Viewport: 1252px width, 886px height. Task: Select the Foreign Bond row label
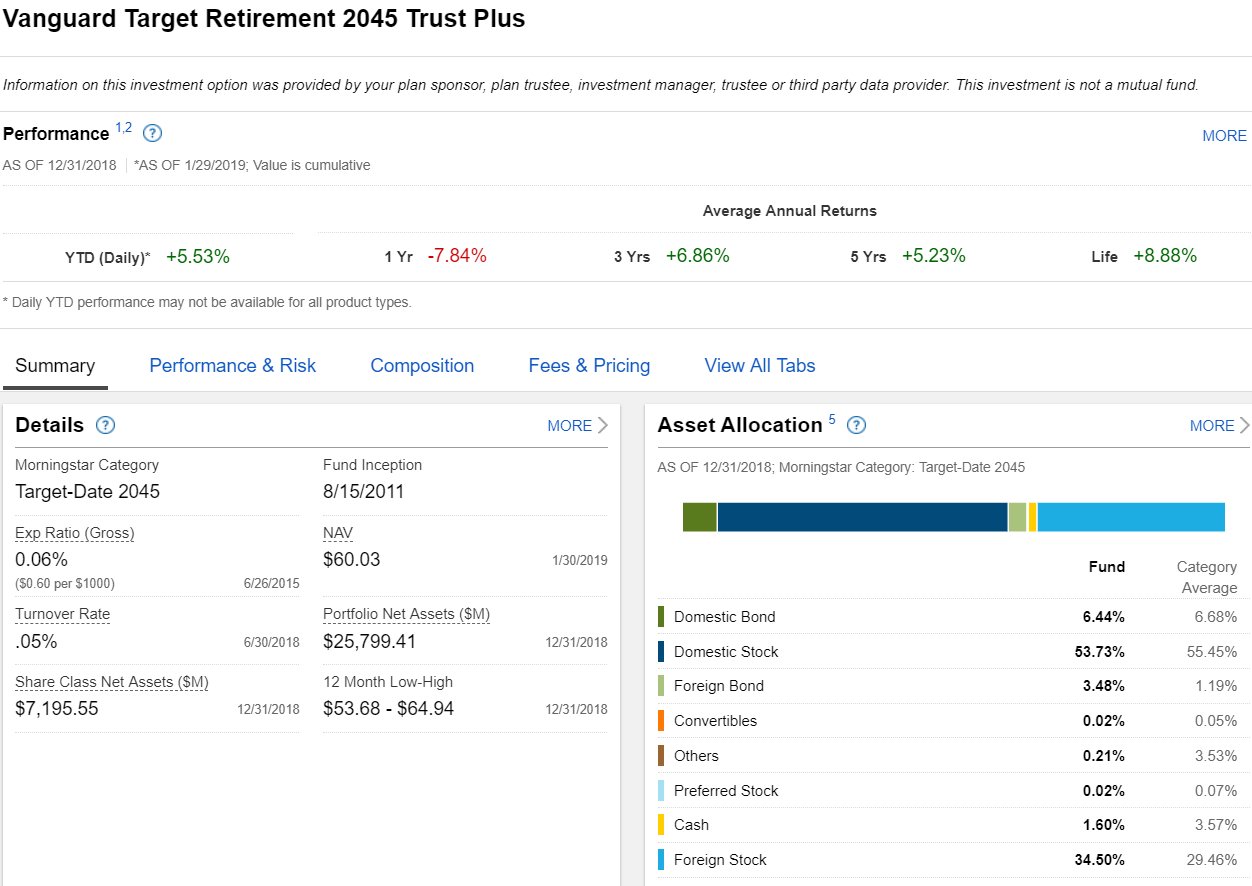coord(719,686)
